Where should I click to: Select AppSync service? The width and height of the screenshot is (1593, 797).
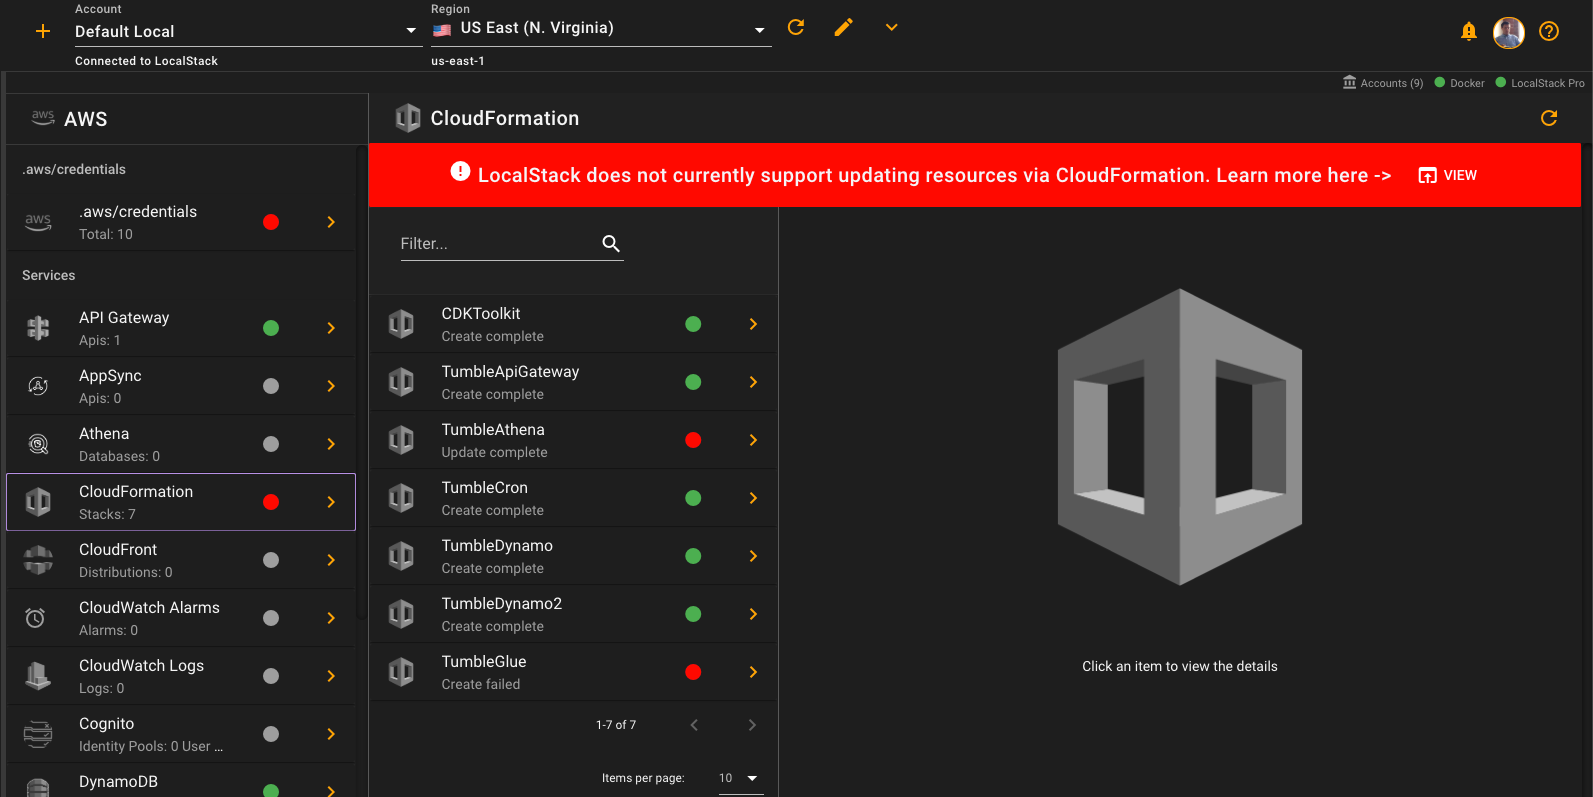(181, 386)
